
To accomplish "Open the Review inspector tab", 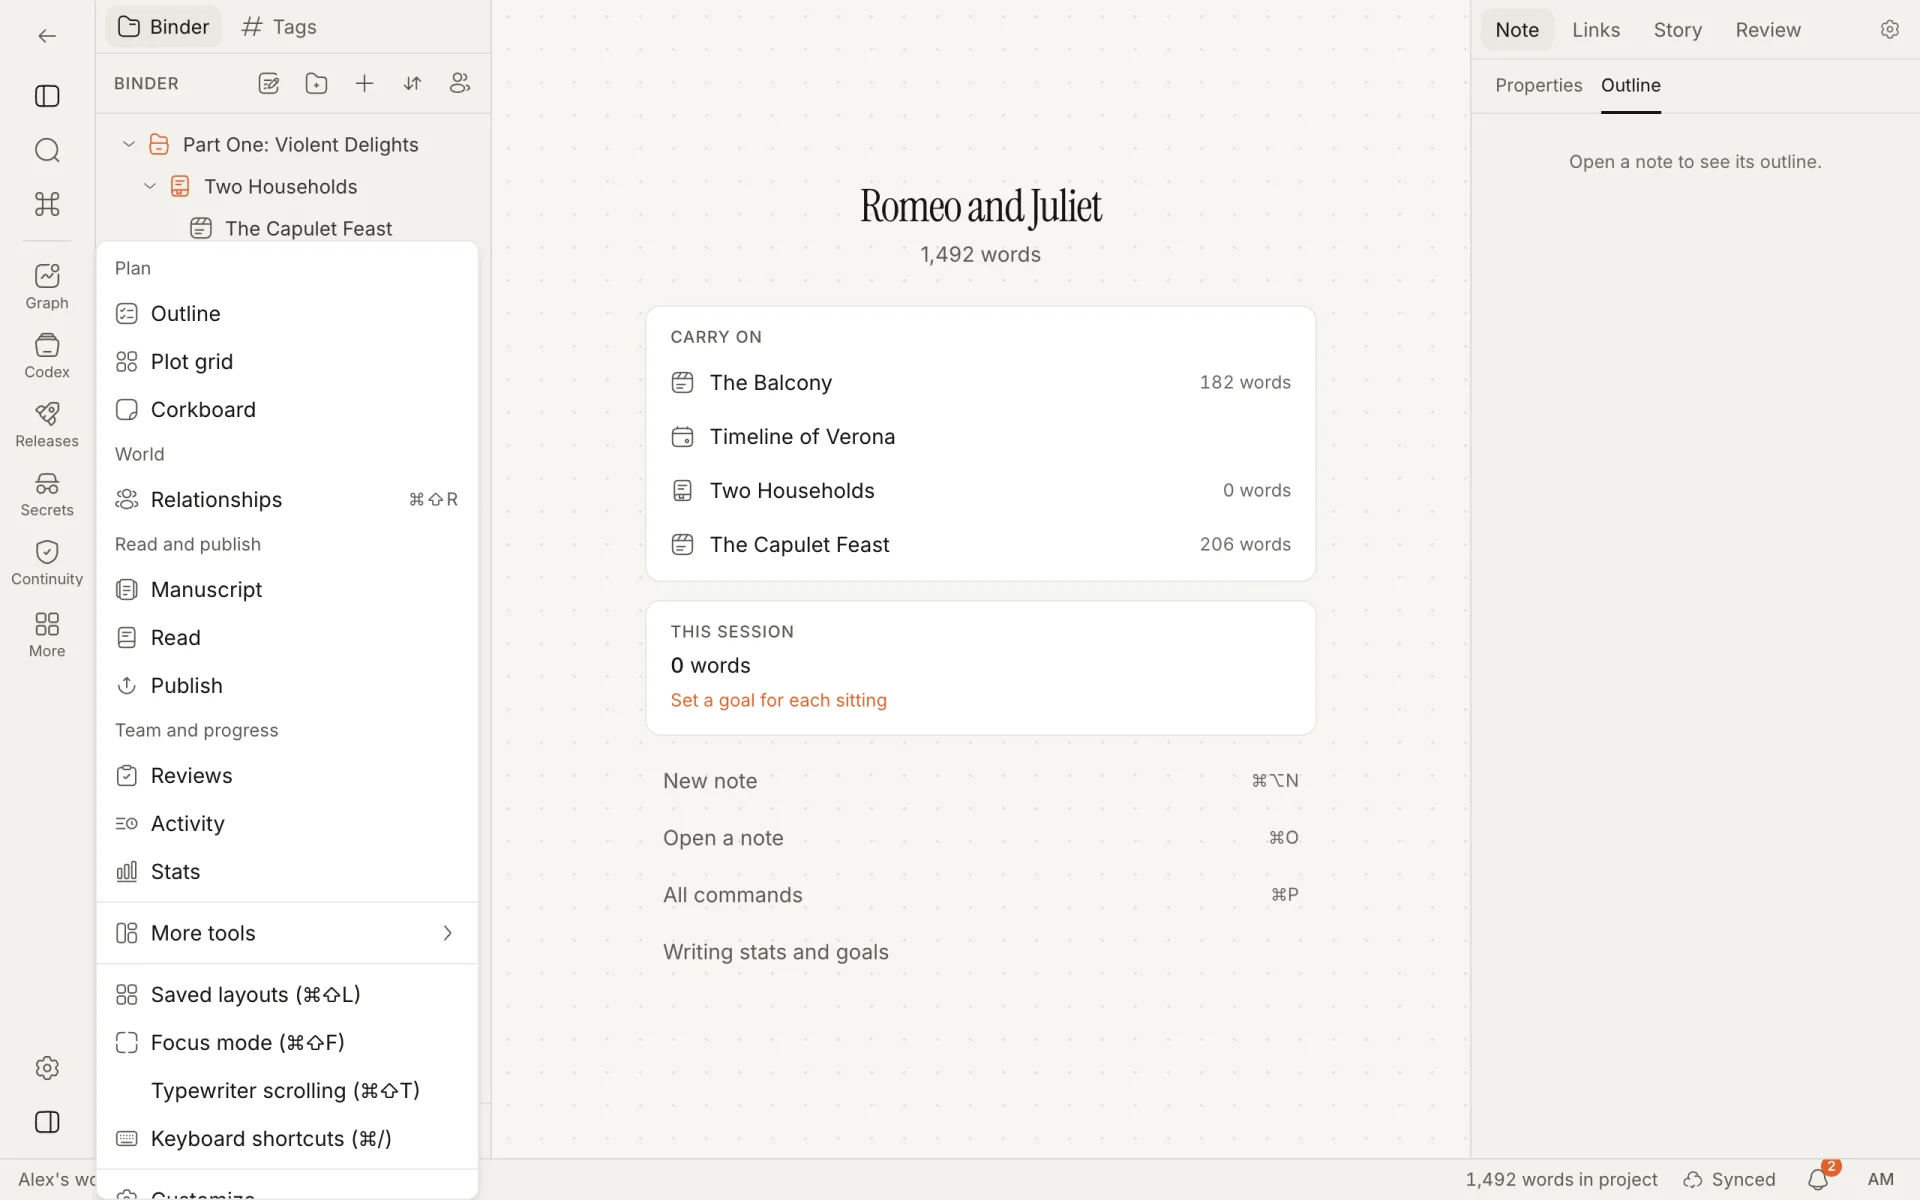I will (x=1767, y=30).
